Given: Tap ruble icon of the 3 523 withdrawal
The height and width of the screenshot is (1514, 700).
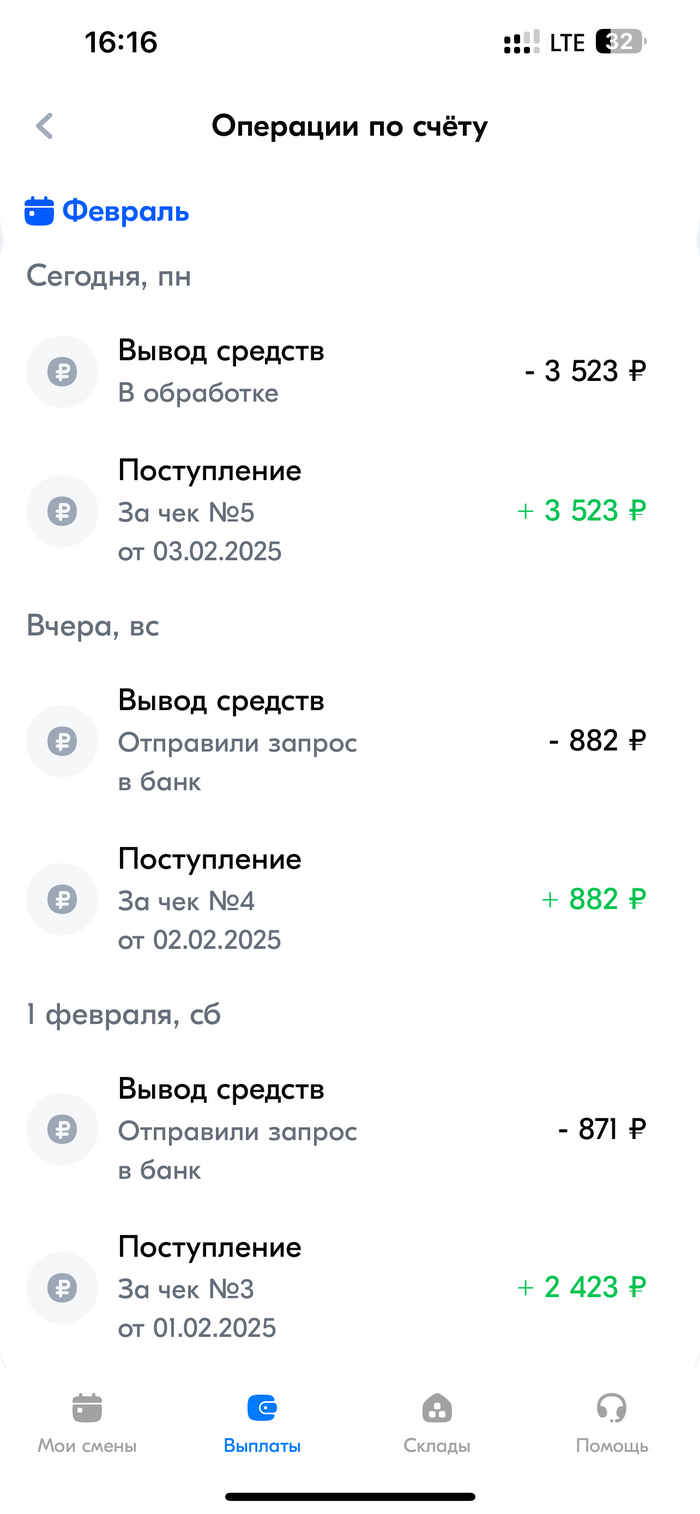Looking at the screenshot, I should pos(62,372).
